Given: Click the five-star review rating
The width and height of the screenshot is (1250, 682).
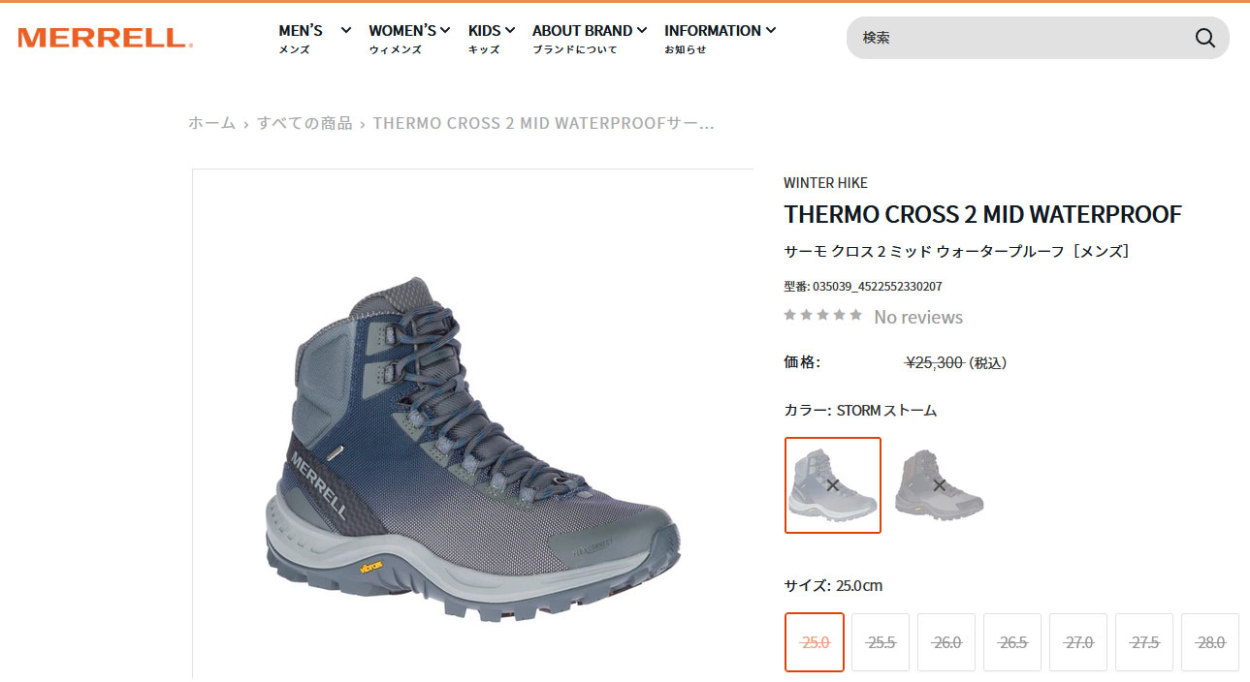Looking at the screenshot, I should (823, 315).
